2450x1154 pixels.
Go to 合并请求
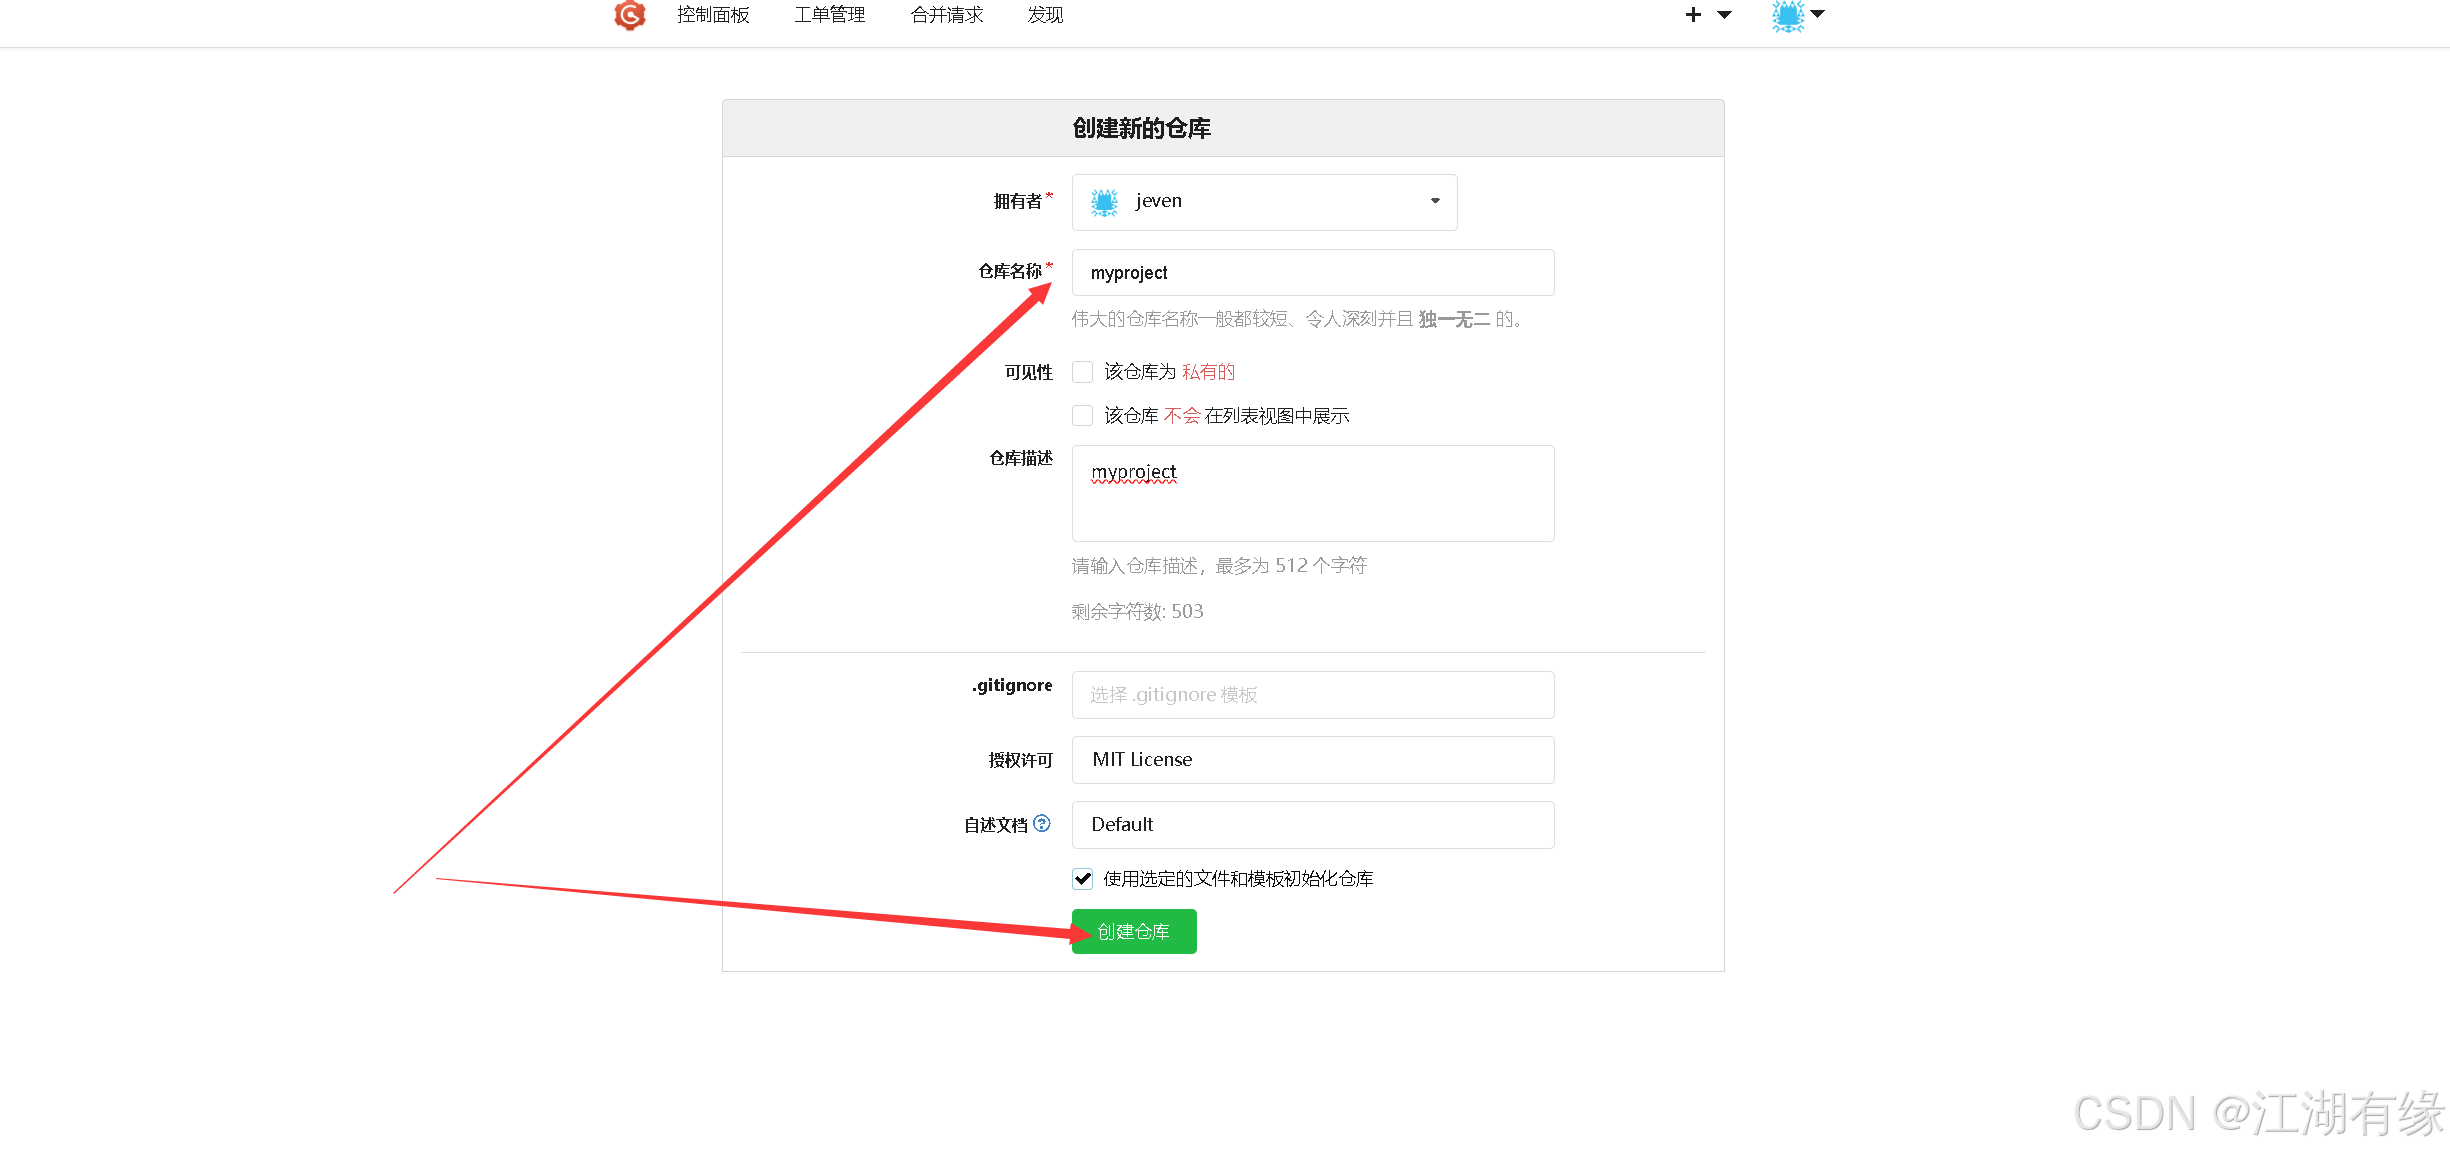point(946,15)
